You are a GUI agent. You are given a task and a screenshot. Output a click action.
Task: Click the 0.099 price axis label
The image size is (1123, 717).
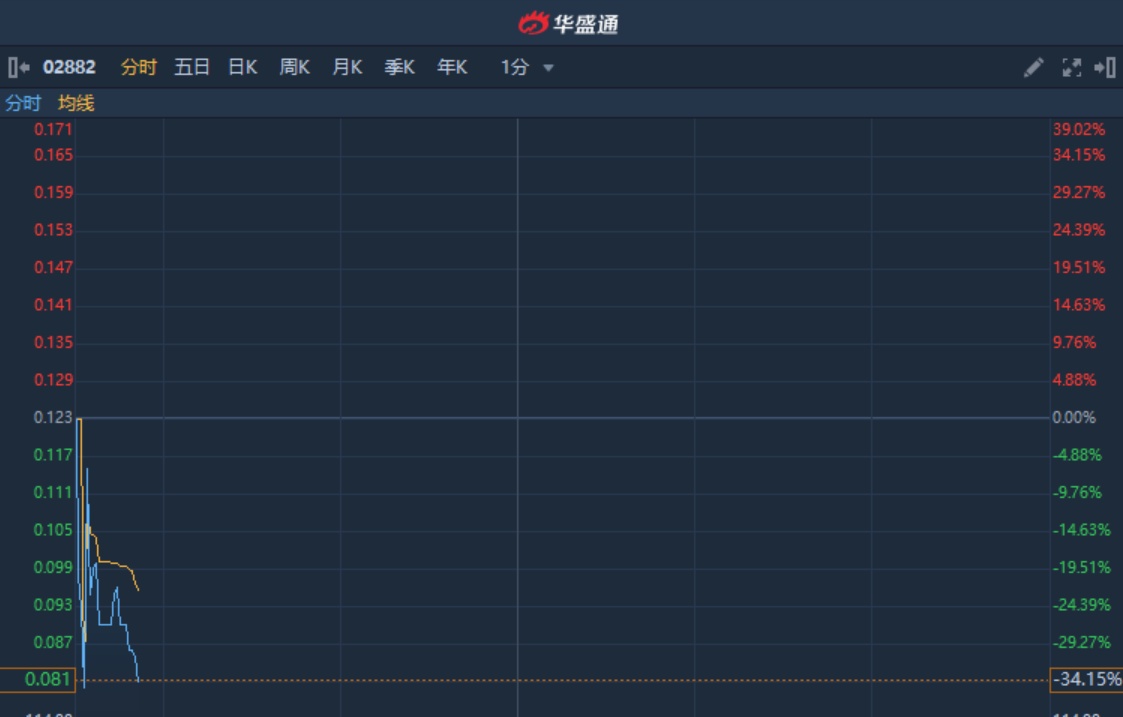click(x=53, y=567)
